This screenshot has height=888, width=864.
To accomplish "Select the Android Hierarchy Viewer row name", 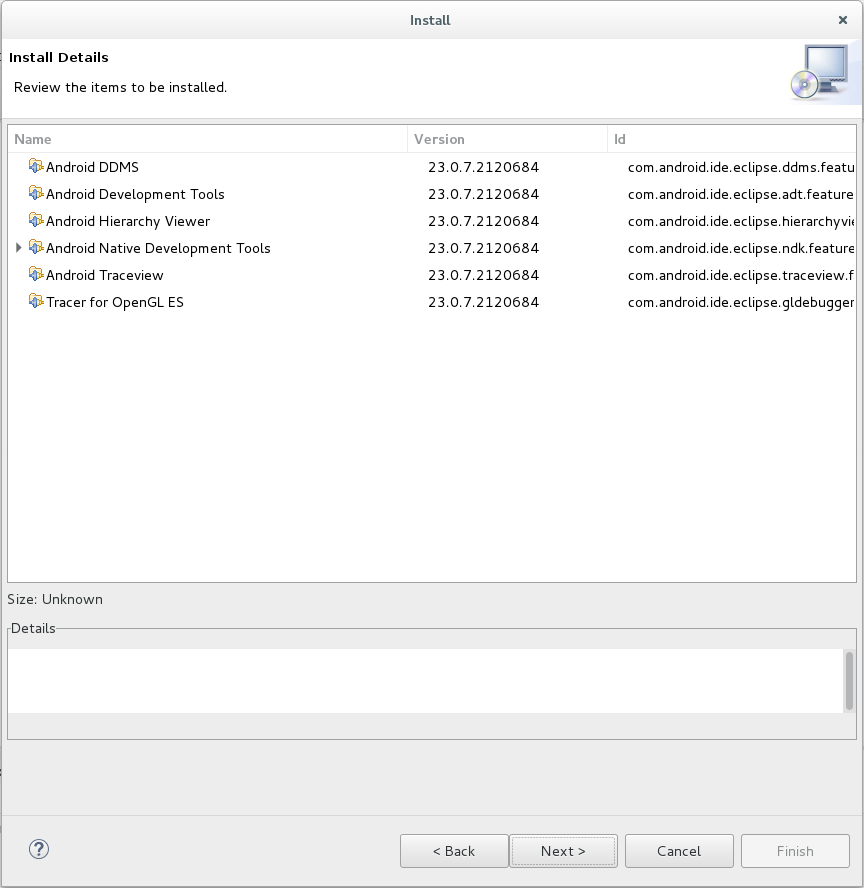I will (128, 221).
